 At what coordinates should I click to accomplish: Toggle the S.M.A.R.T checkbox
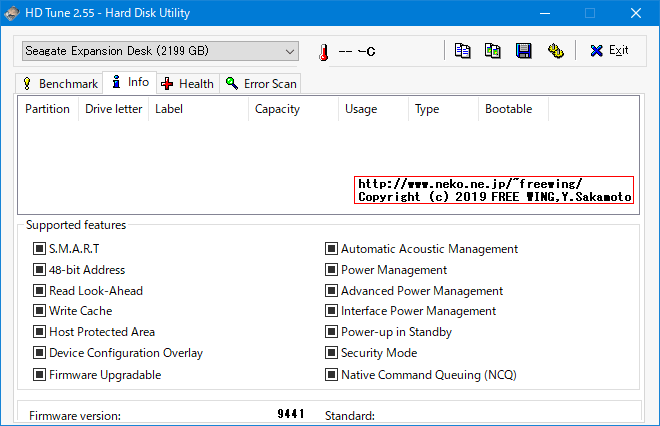40,249
